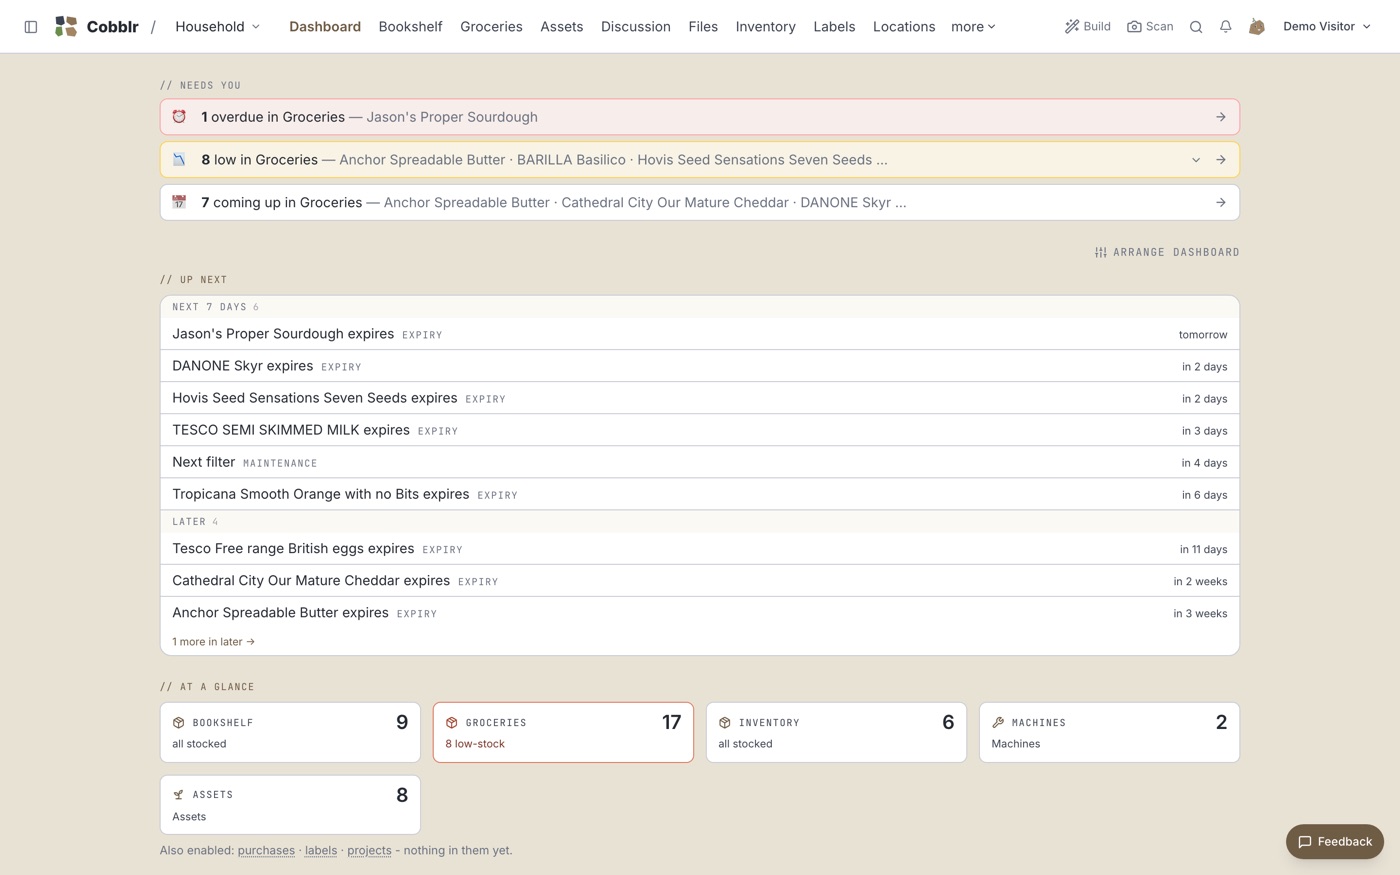Click the 'NEXT 7 DAYS' group header
The image size is (1400, 875).
[x=700, y=307]
